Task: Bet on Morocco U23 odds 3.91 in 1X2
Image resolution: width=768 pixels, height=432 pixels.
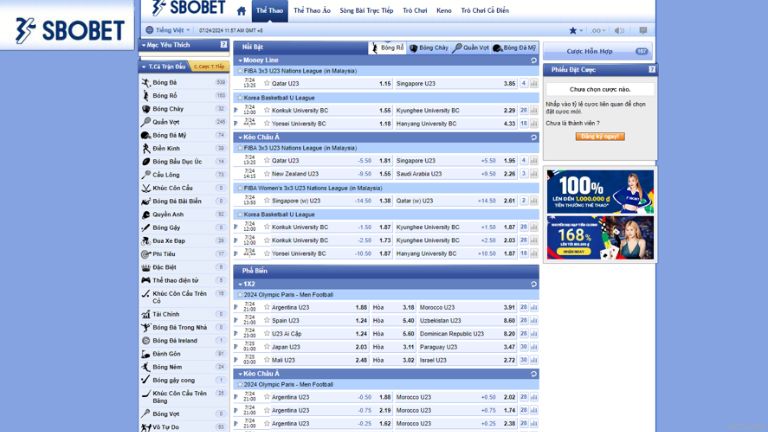Action: point(509,308)
